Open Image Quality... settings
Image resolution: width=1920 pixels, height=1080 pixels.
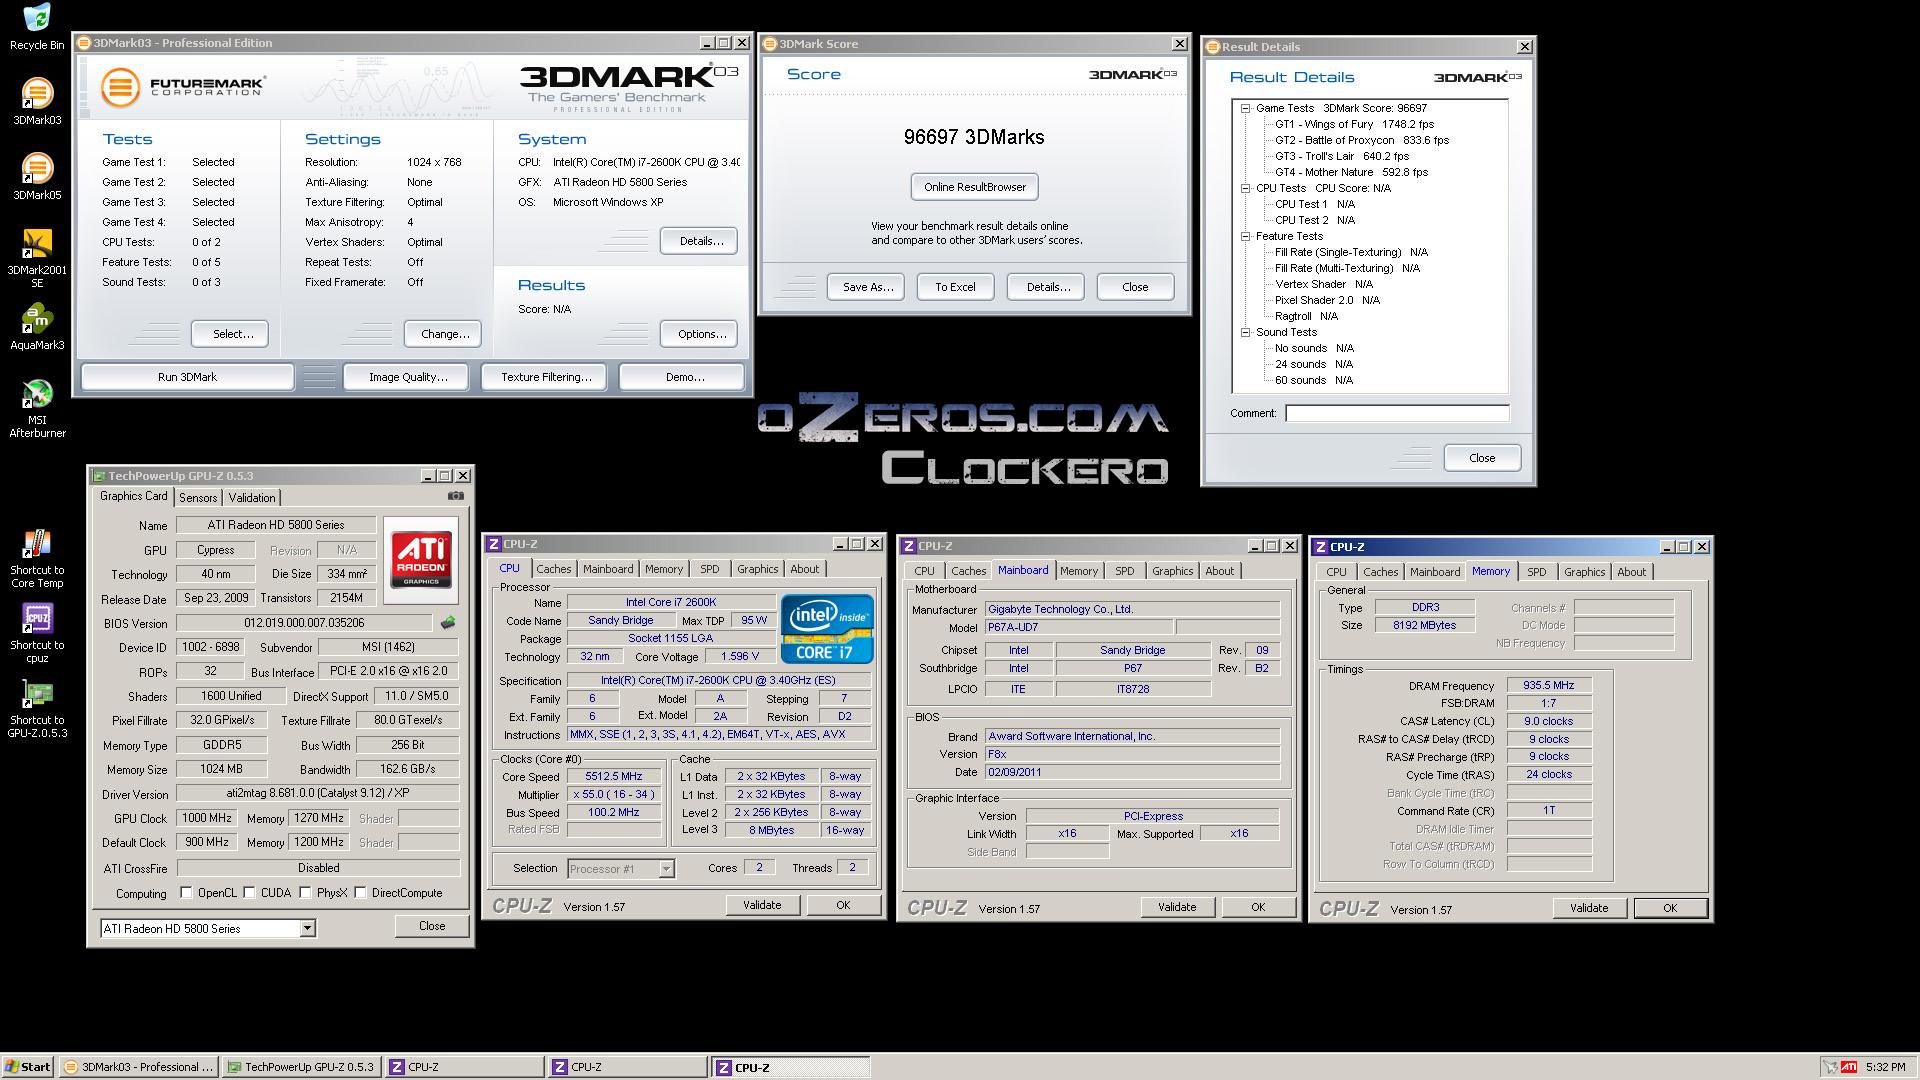coord(408,377)
